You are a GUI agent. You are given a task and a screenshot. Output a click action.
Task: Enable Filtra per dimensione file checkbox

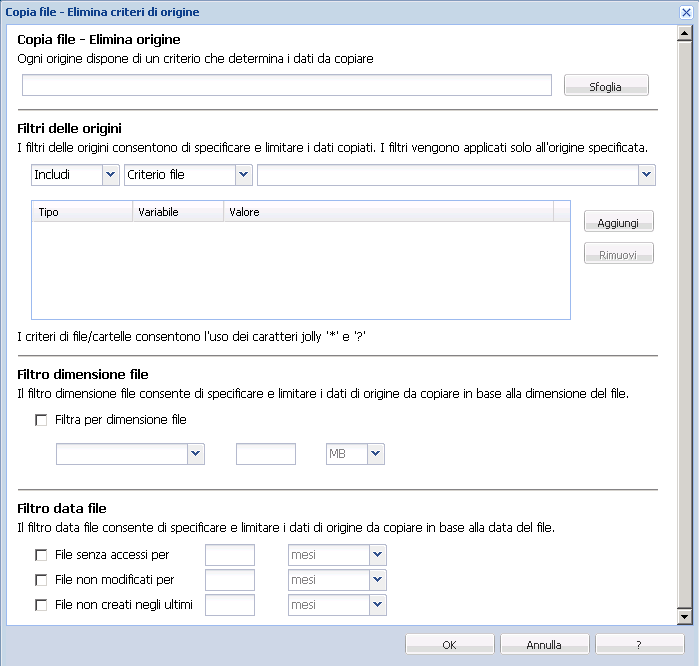coord(41,420)
